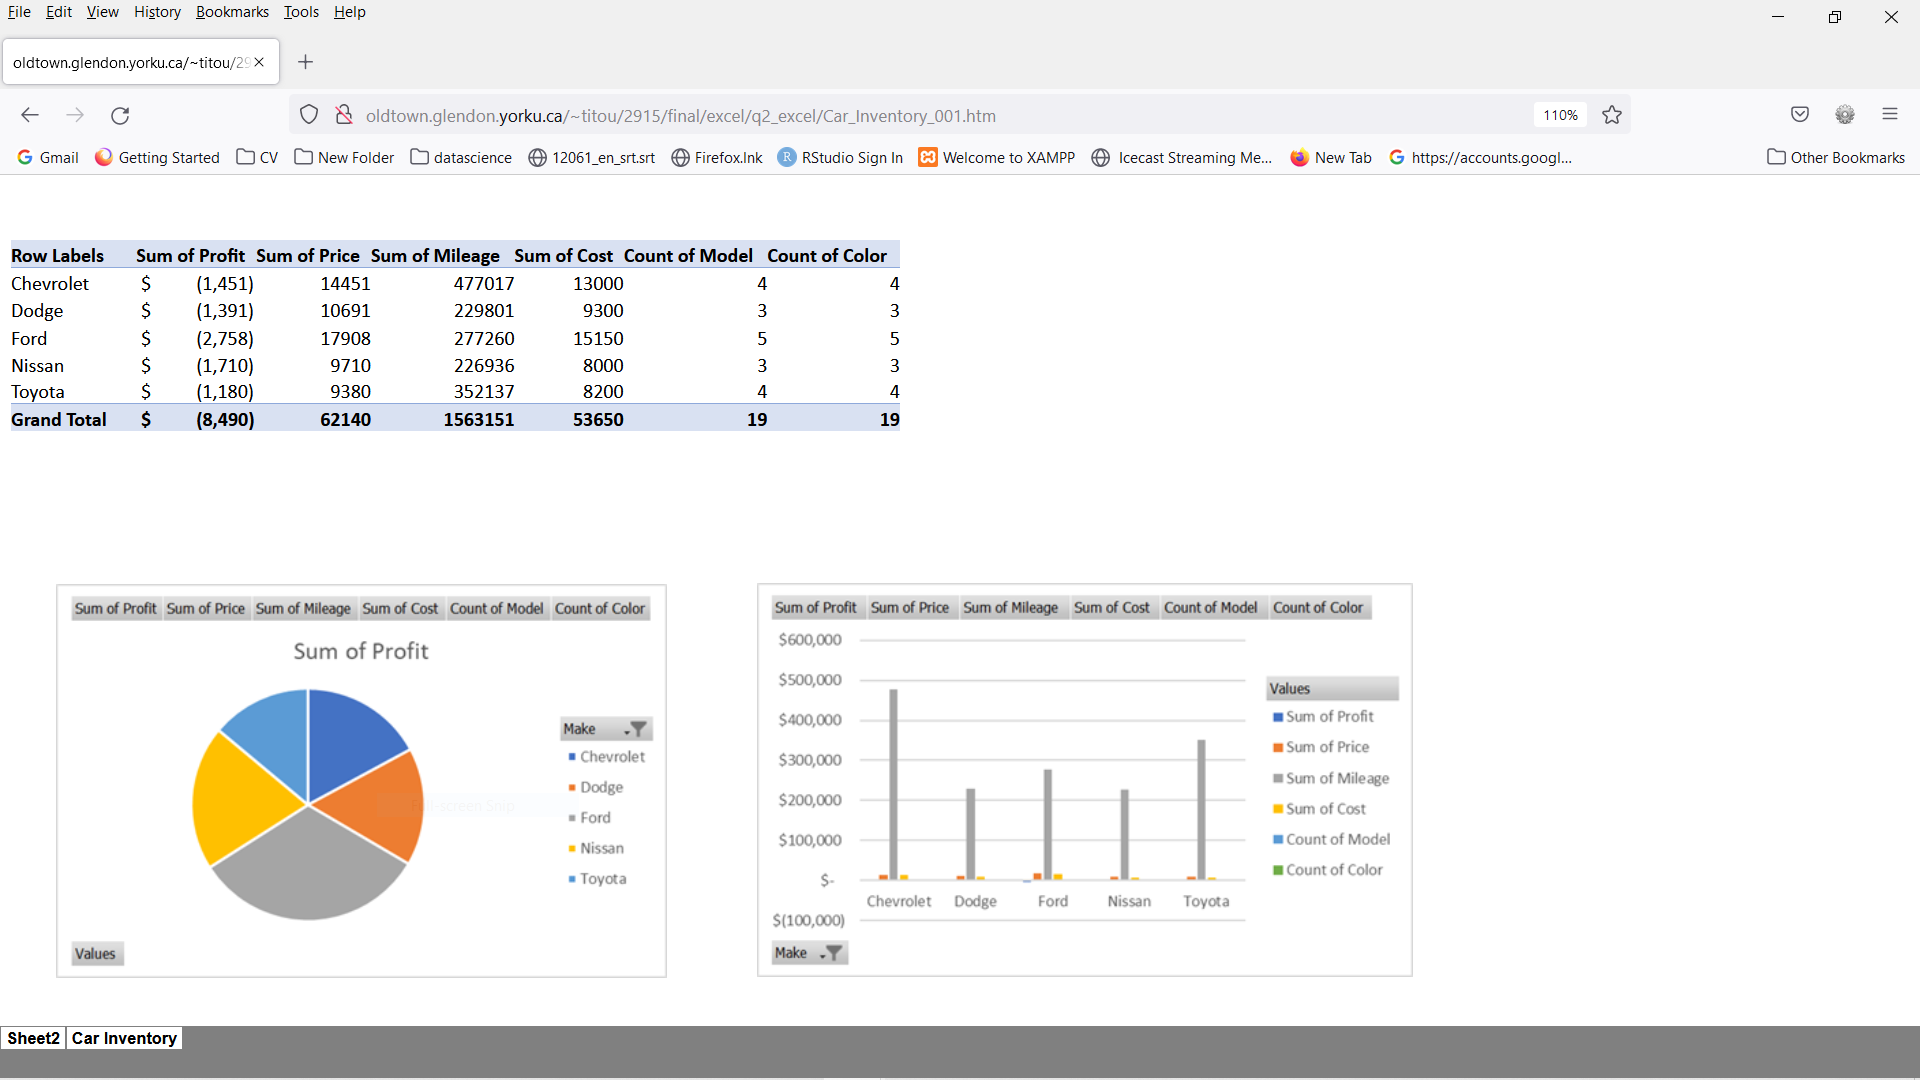Click Values button in pie chart
Viewport: 1920px width, 1080px height.
(96, 954)
